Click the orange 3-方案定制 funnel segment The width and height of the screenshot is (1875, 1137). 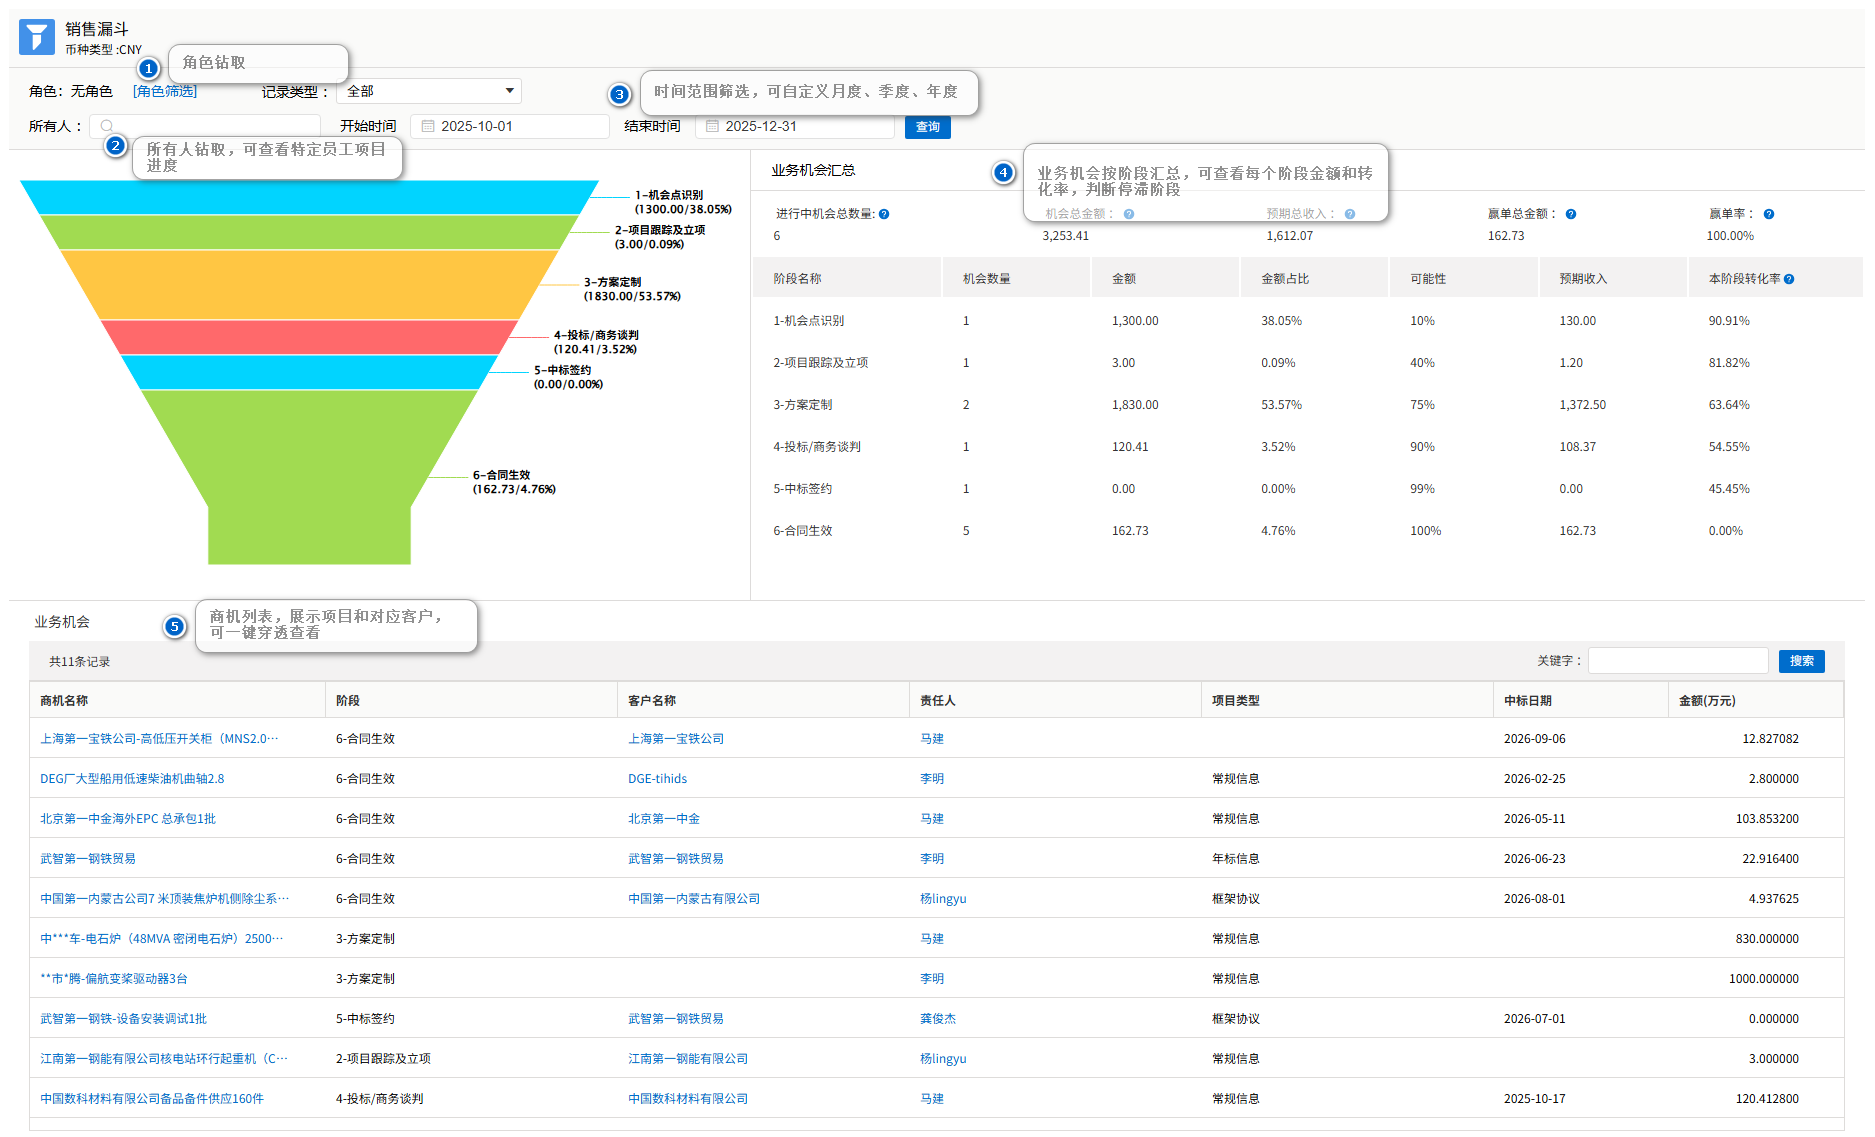(310, 284)
